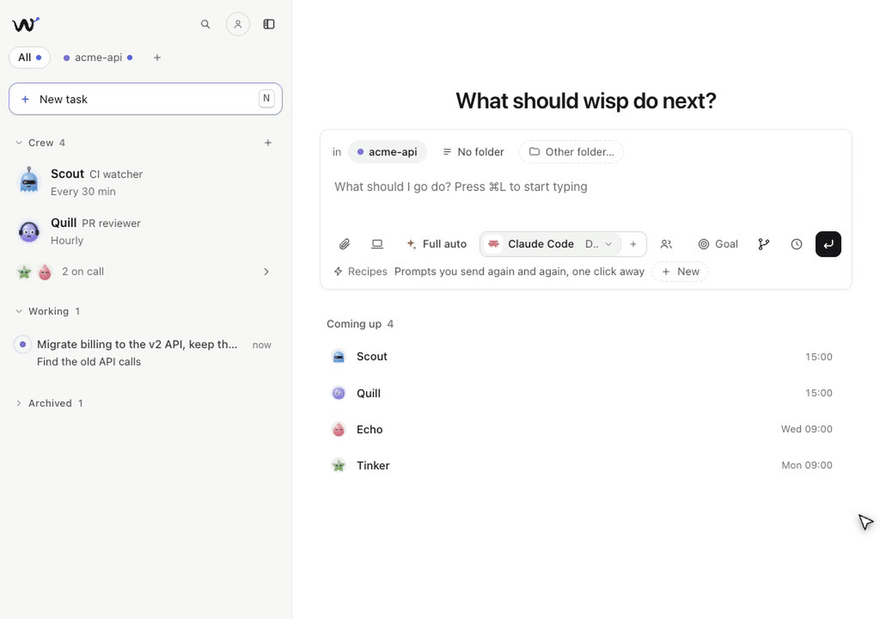Click the Recipes label
This screenshot has width=880, height=619.
[368, 272]
